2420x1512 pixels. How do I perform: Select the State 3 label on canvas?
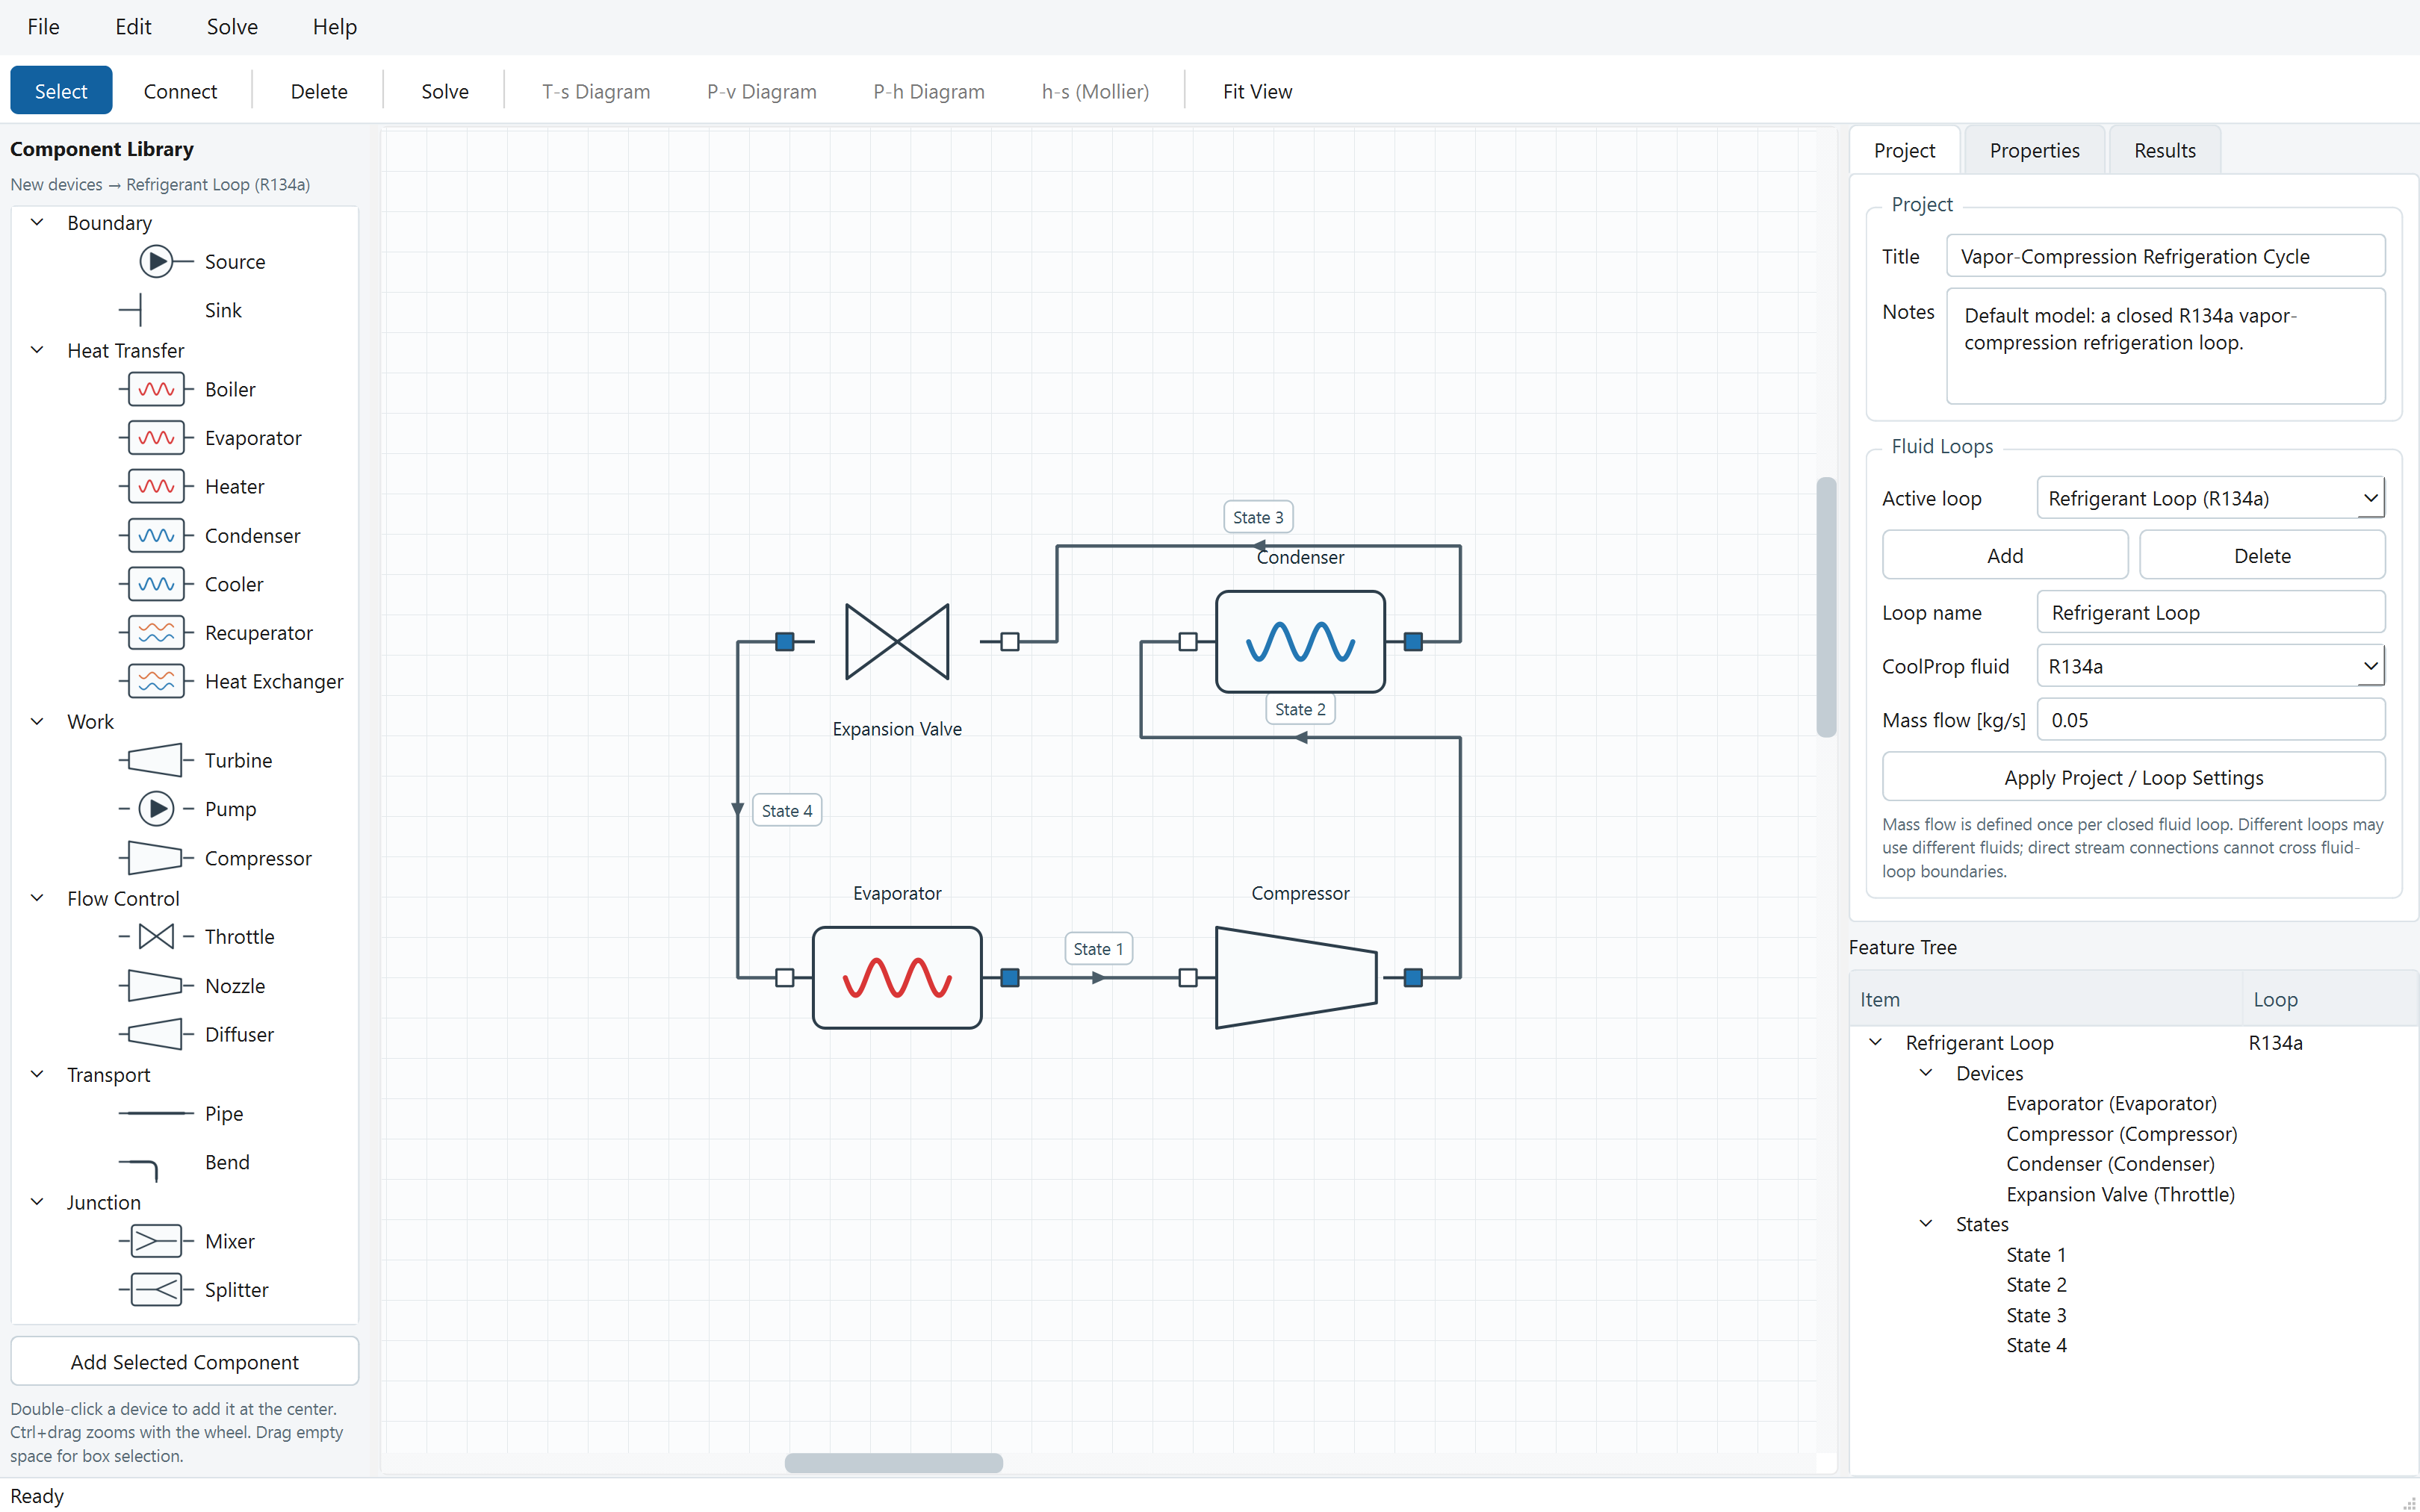click(1258, 517)
